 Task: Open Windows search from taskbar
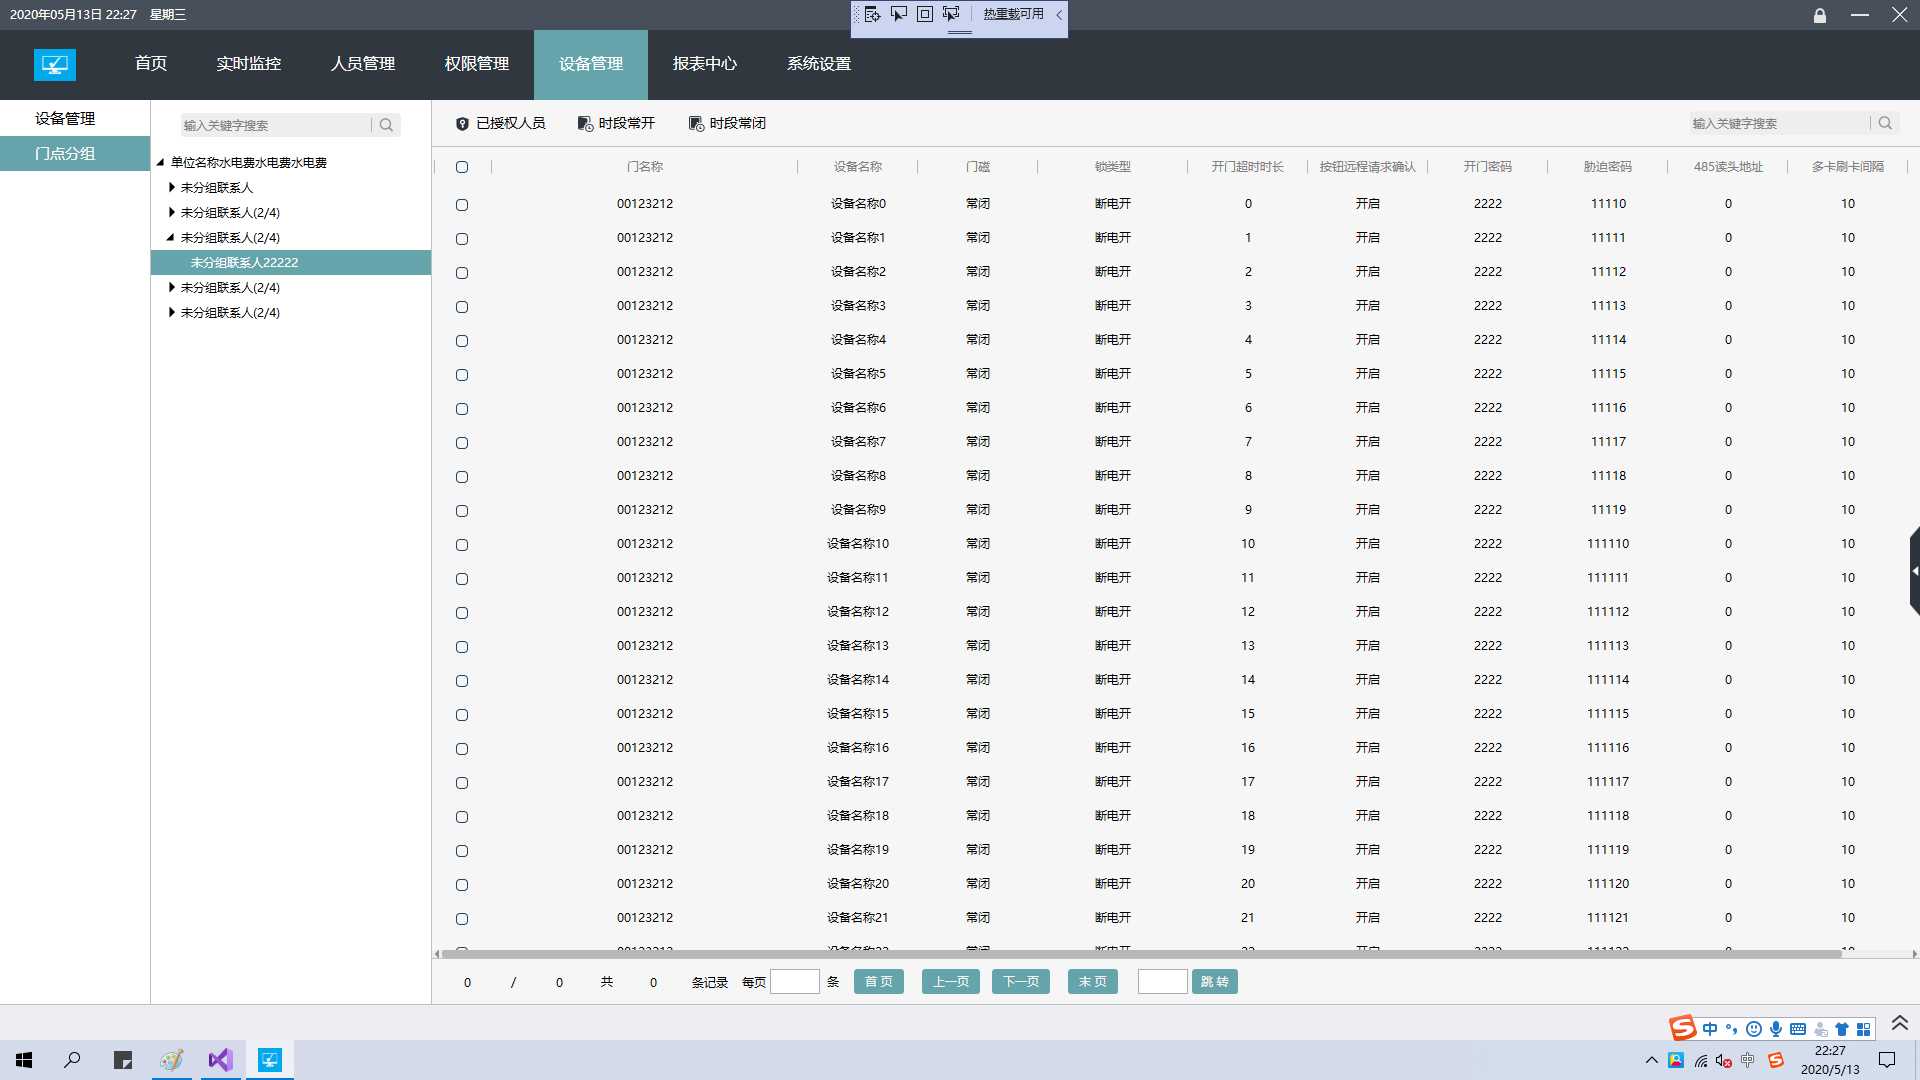72,1060
